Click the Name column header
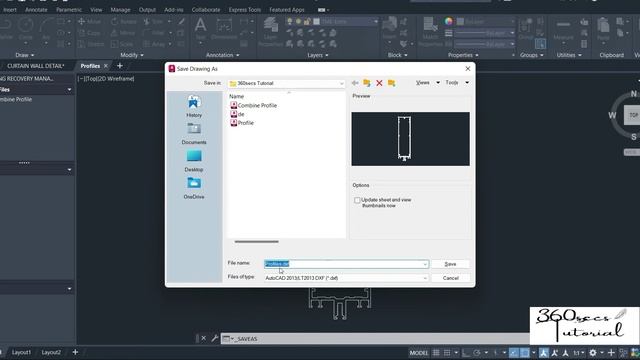Viewport: 640px width, 360px height. pos(236,96)
